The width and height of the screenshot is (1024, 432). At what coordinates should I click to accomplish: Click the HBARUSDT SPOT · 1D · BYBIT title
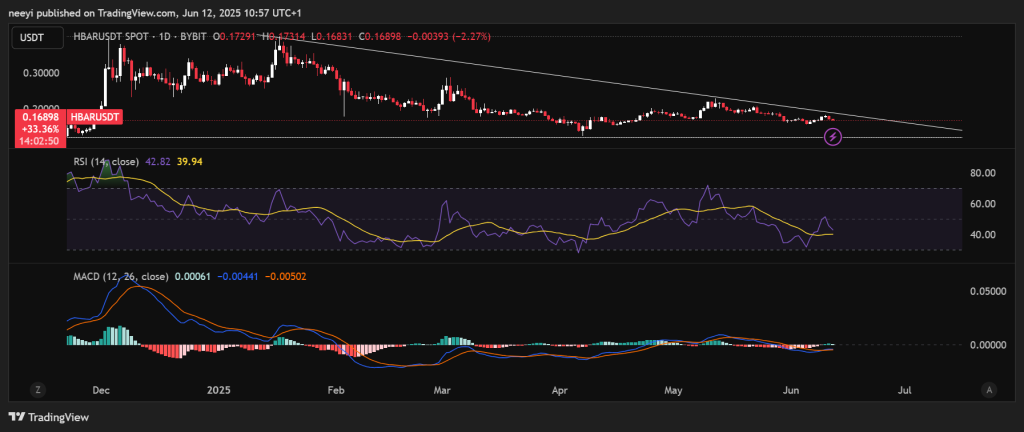pos(140,37)
